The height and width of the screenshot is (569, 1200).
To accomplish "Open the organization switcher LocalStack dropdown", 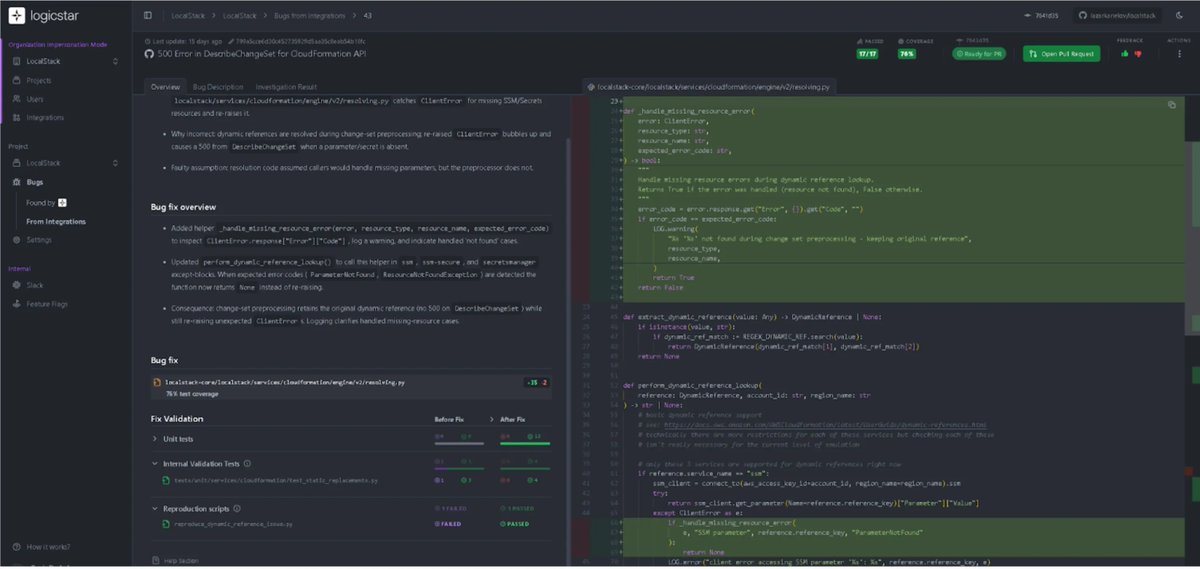I will click(x=65, y=62).
